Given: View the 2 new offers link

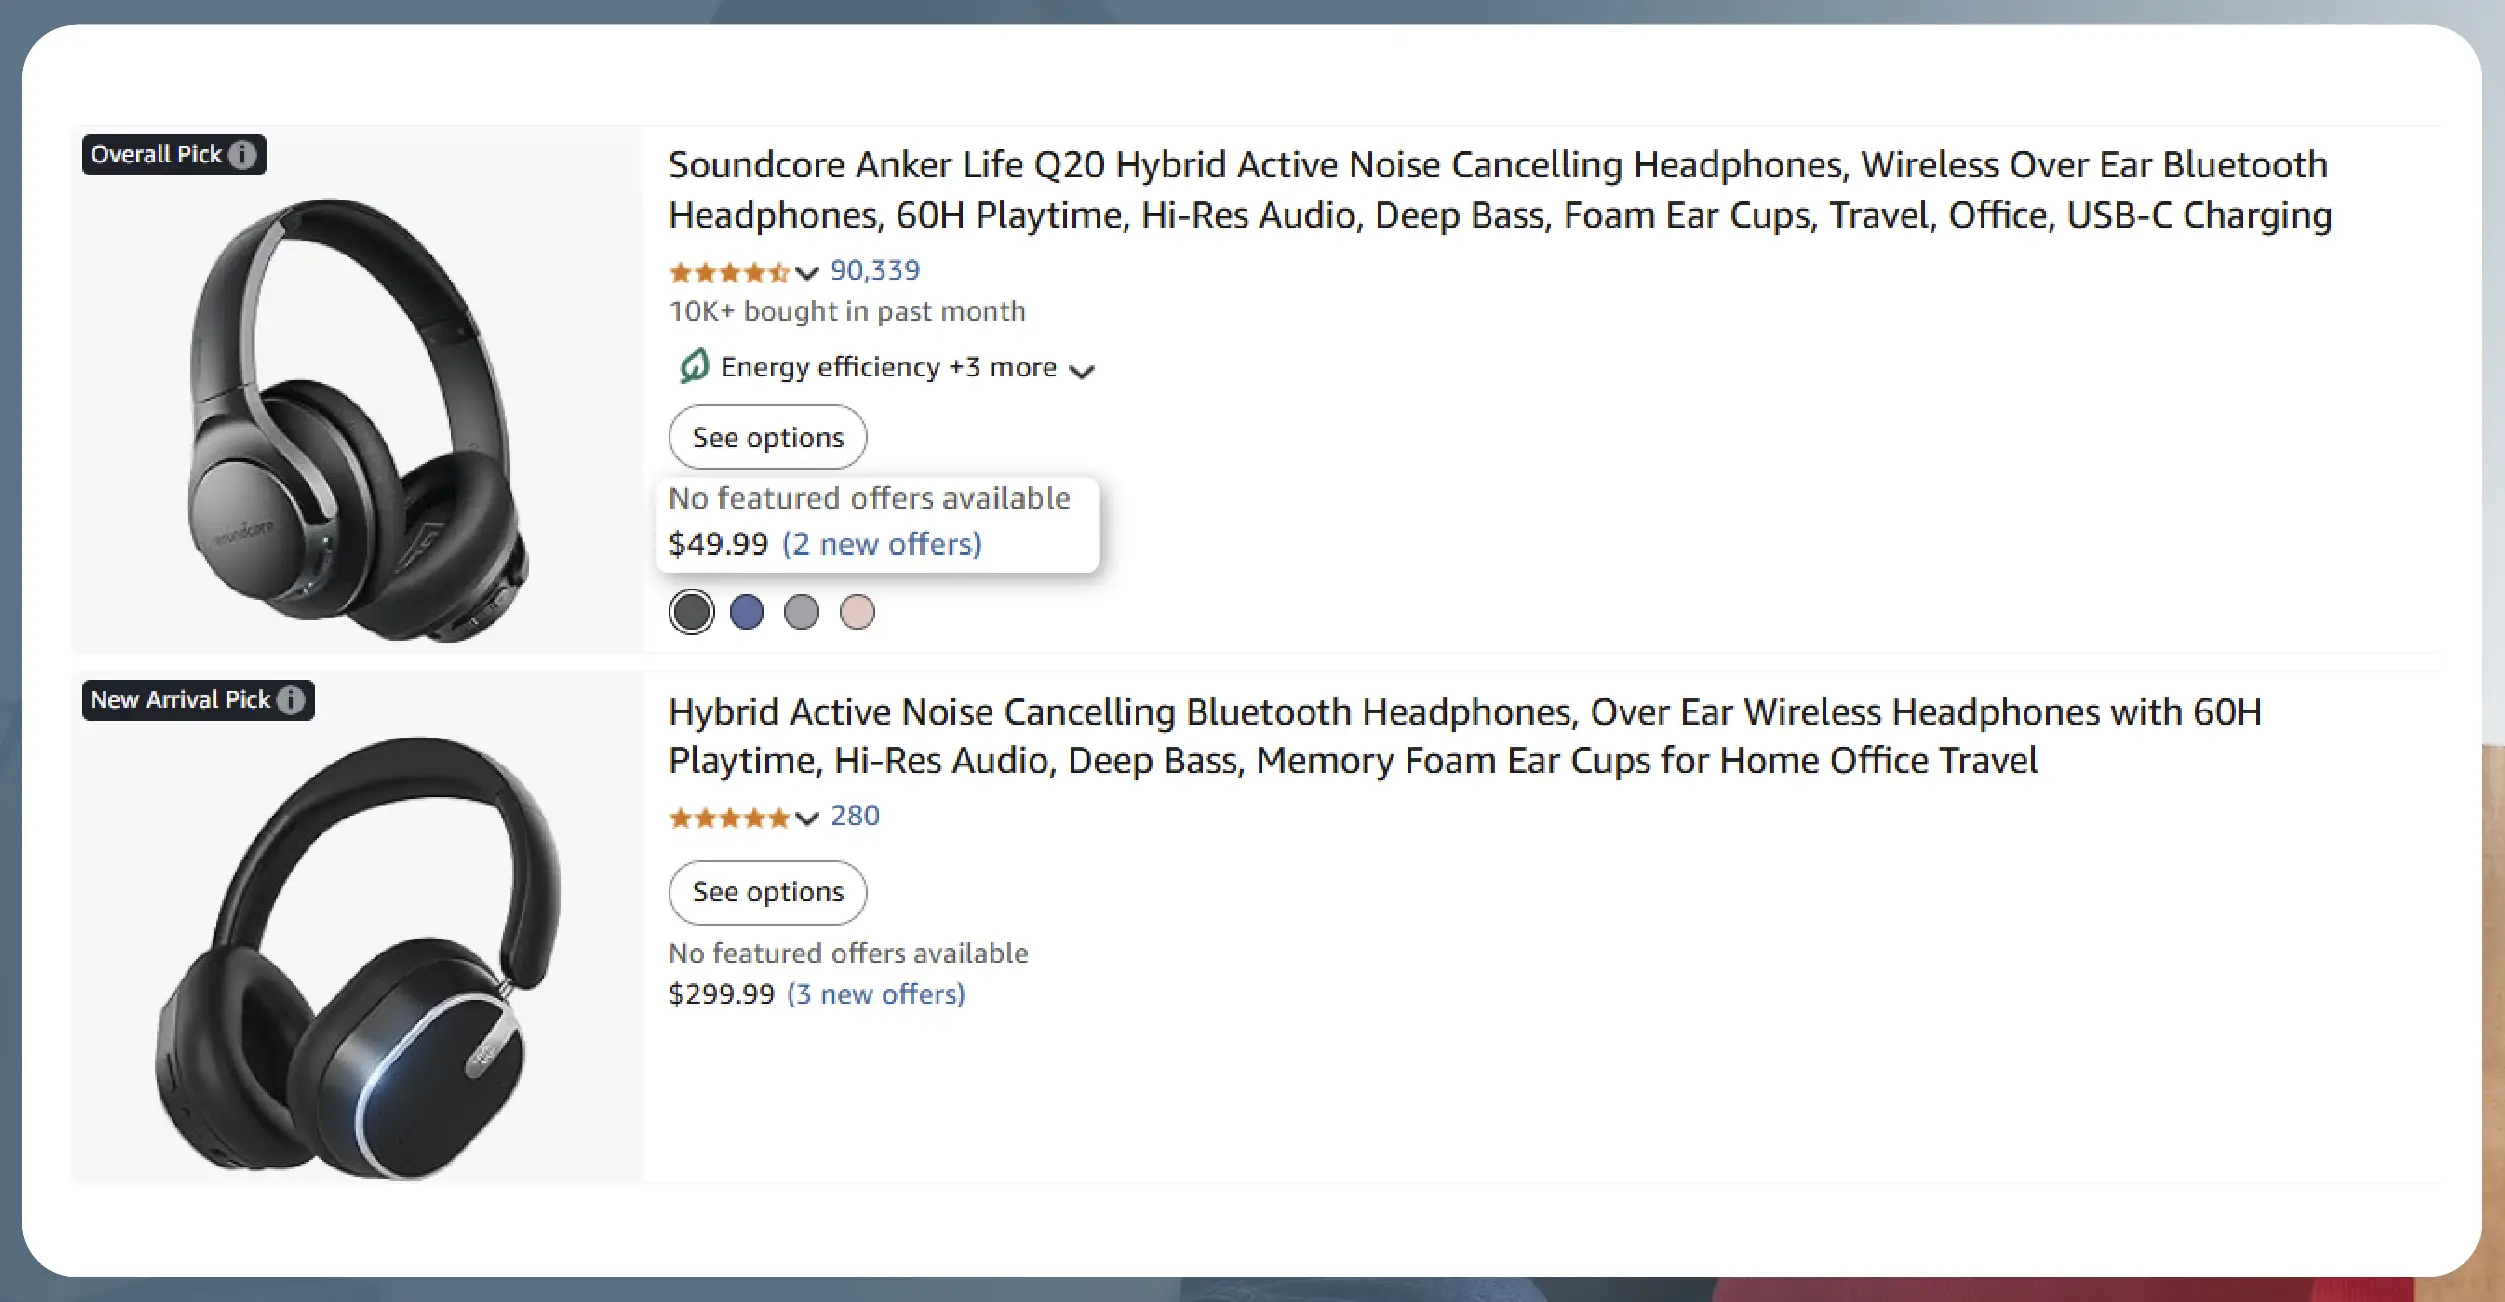Looking at the screenshot, I should click(x=881, y=544).
